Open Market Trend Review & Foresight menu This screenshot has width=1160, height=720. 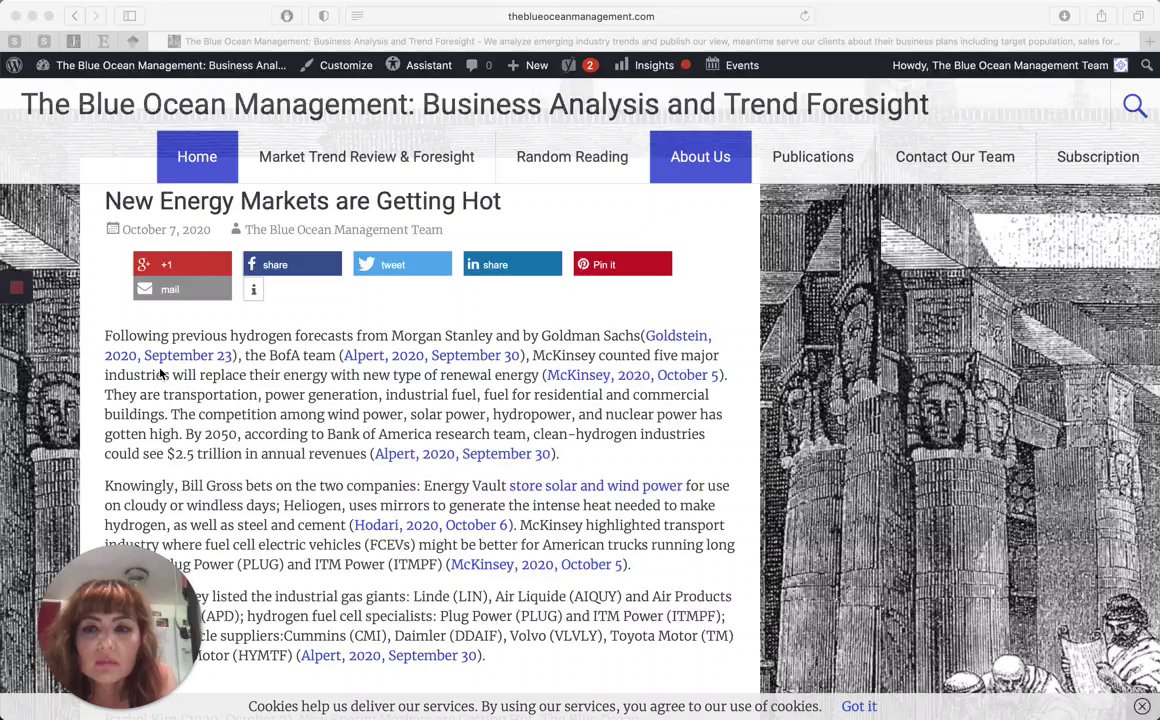coord(366,157)
